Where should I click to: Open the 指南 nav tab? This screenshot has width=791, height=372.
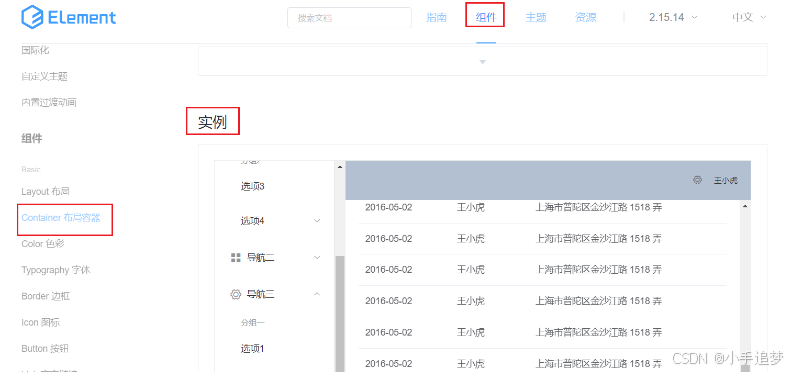[436, 17]
